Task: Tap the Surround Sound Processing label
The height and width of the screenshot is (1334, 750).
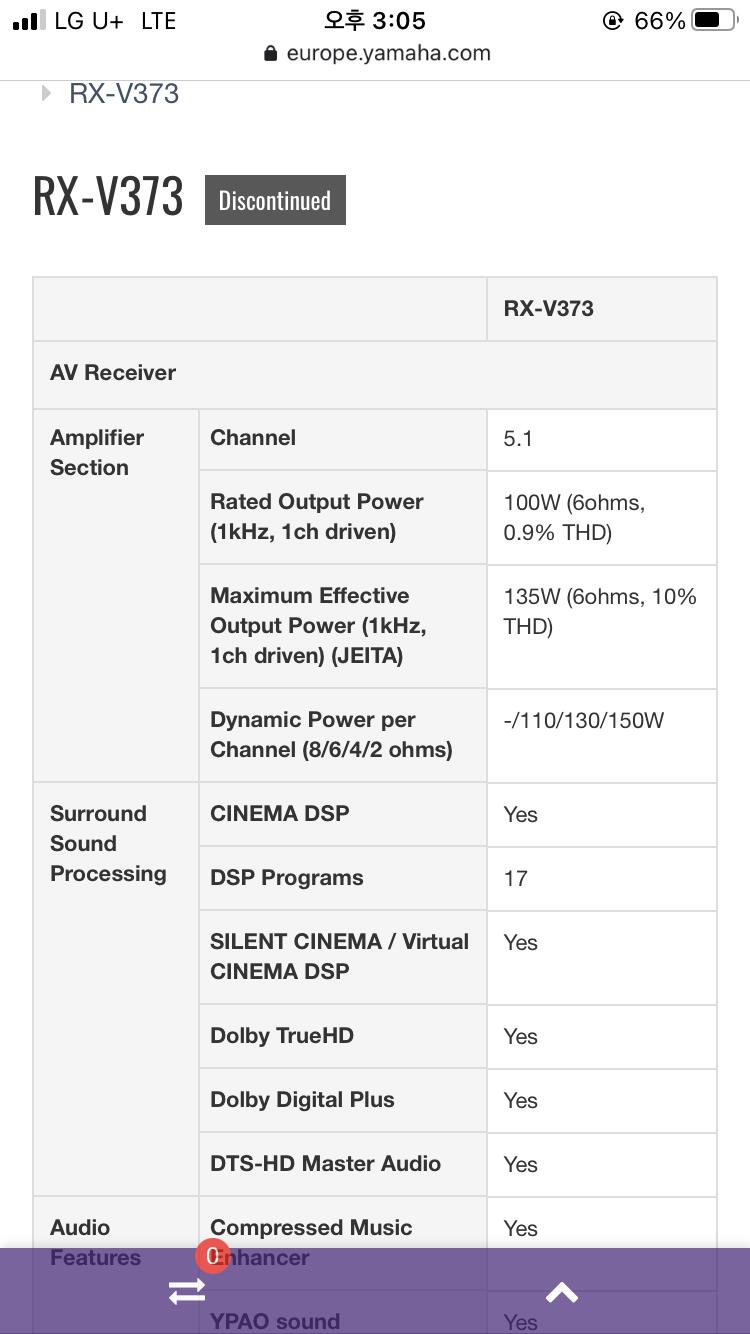Action: [x=108, y=844]
